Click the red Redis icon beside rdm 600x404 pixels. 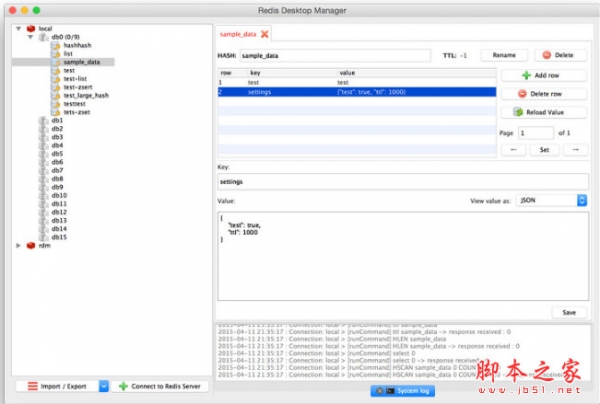(31, 246)
